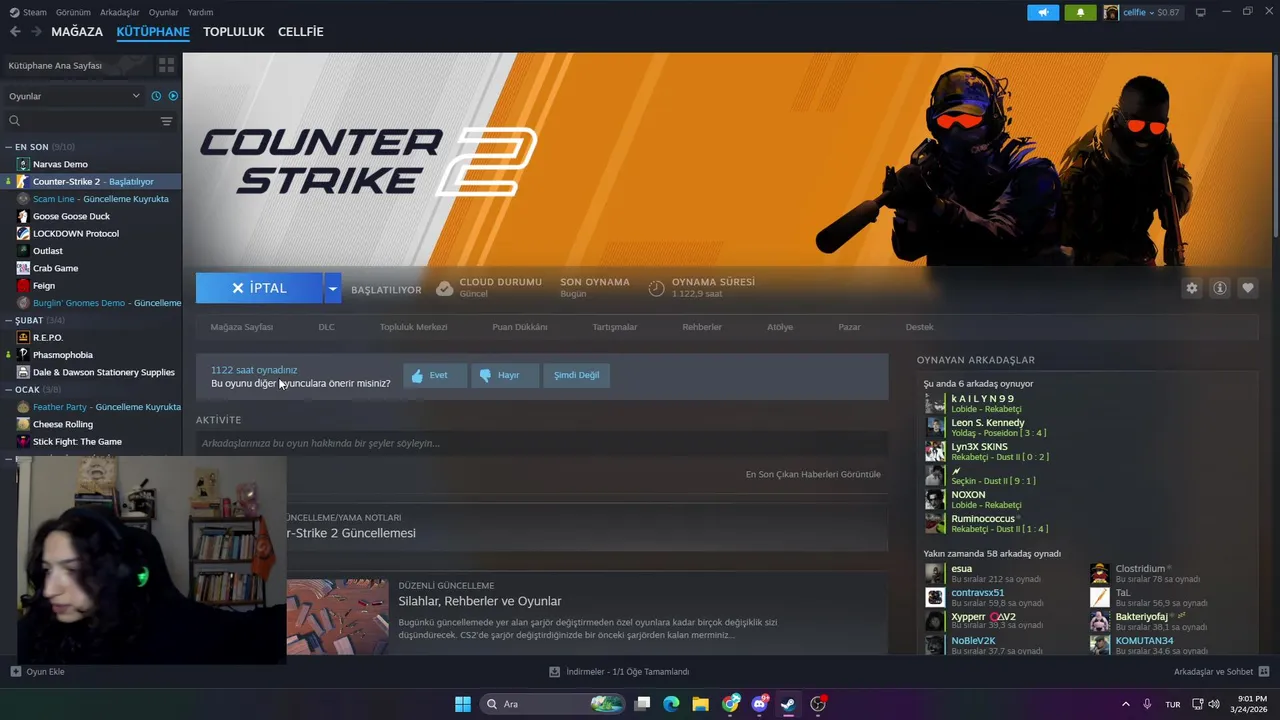
Task: Open OBS Studio from the taskbar
Action: tap(818, 704)
